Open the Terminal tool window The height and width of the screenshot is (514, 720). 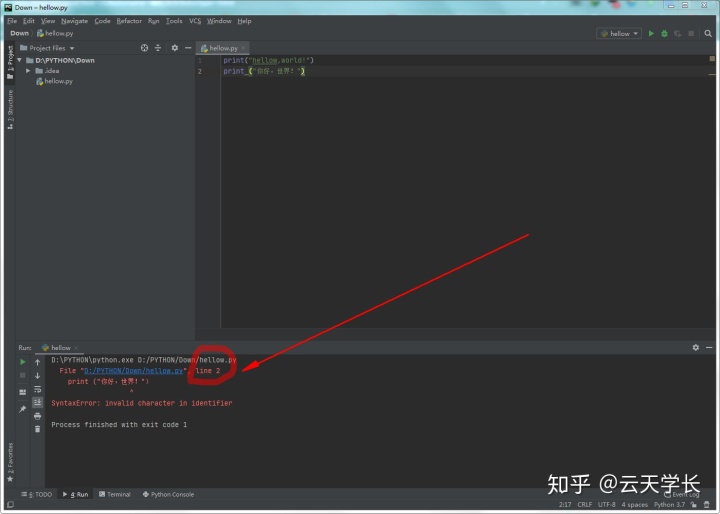[115, 494]
